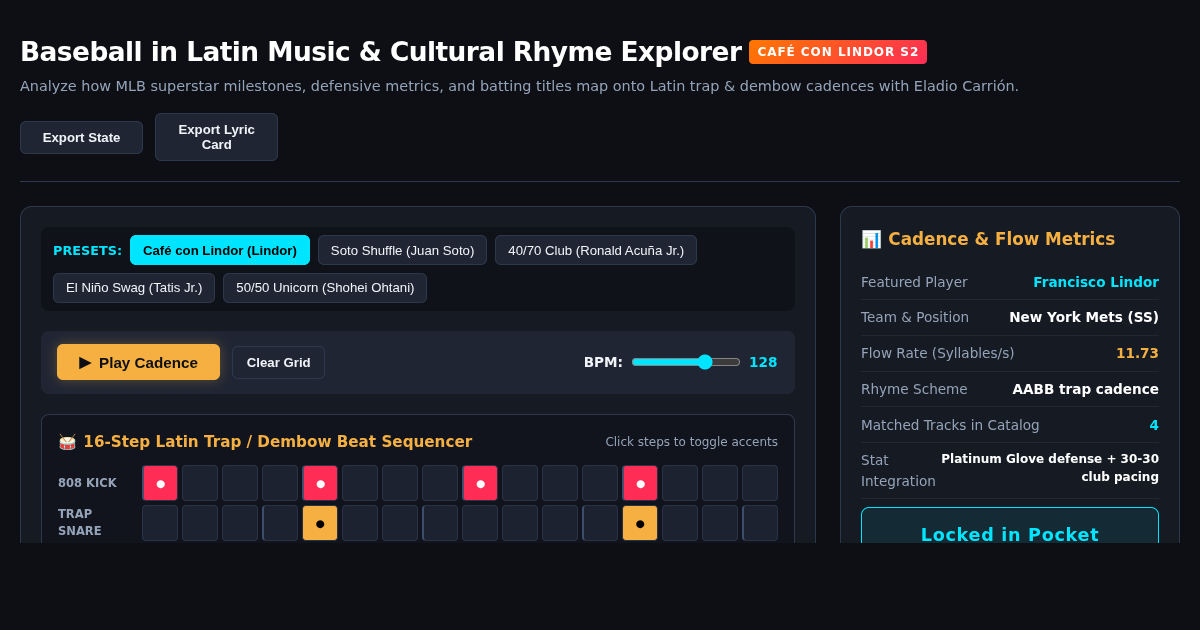
Task: Click the Matched Tracks in Catalog label
Action: (950, 425)
